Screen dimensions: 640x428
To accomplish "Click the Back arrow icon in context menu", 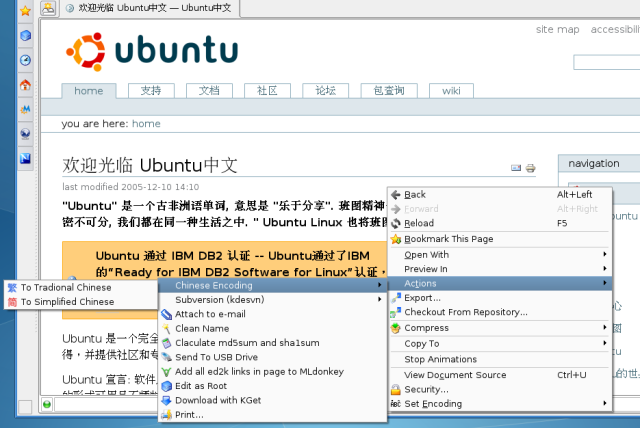I will coord(396,195).
